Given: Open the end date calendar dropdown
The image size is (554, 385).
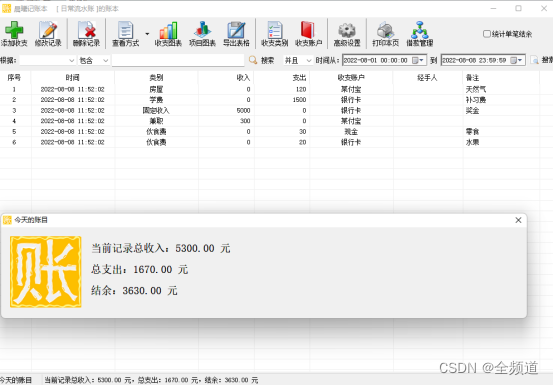Looking at the screenshot, I should [517, 60].
